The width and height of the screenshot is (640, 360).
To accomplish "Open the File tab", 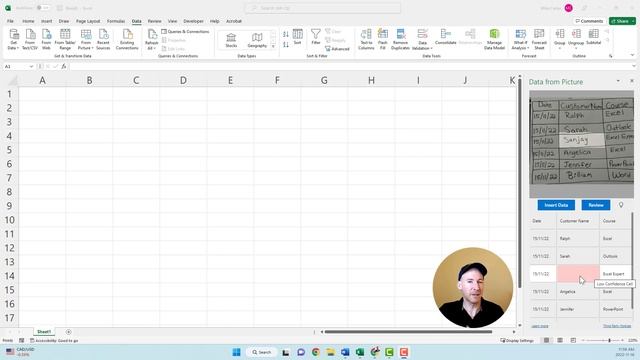I will (x=10, y=21).
